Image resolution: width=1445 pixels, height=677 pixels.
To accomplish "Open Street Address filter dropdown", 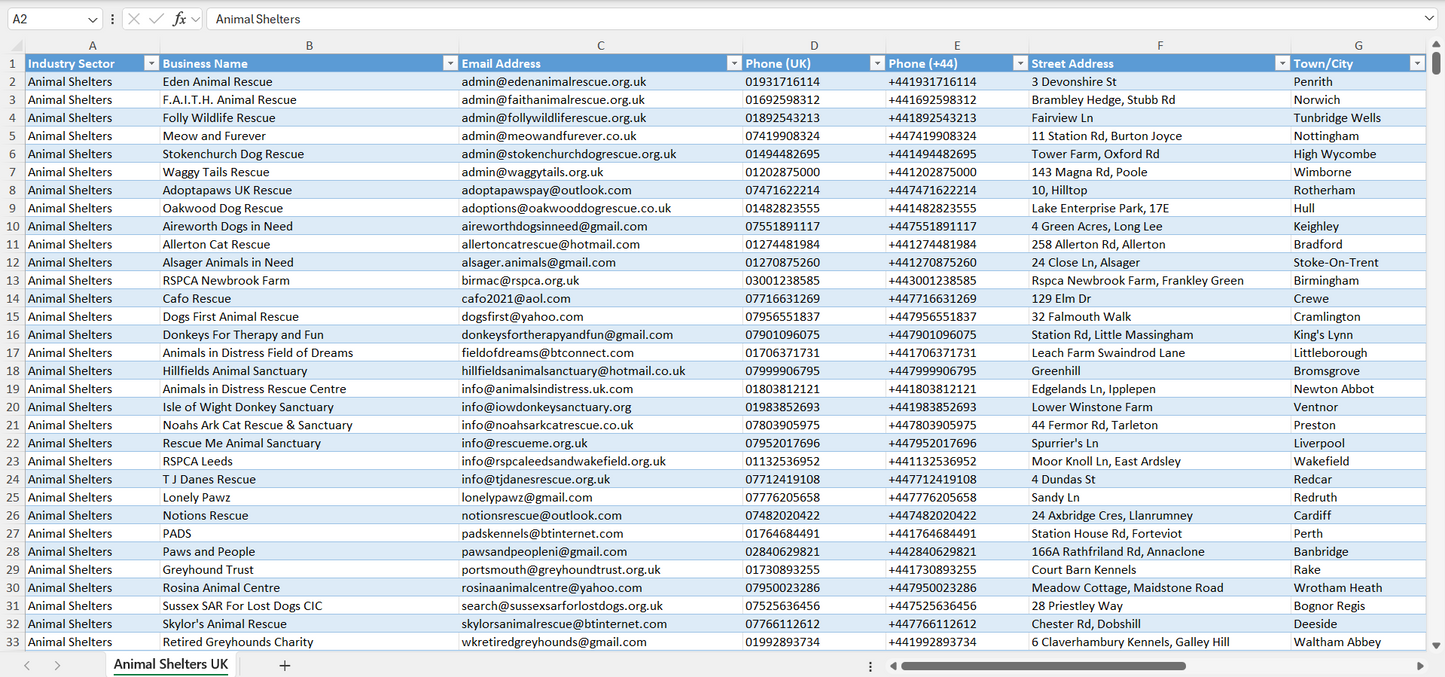I will click(x=1282, y=63).
